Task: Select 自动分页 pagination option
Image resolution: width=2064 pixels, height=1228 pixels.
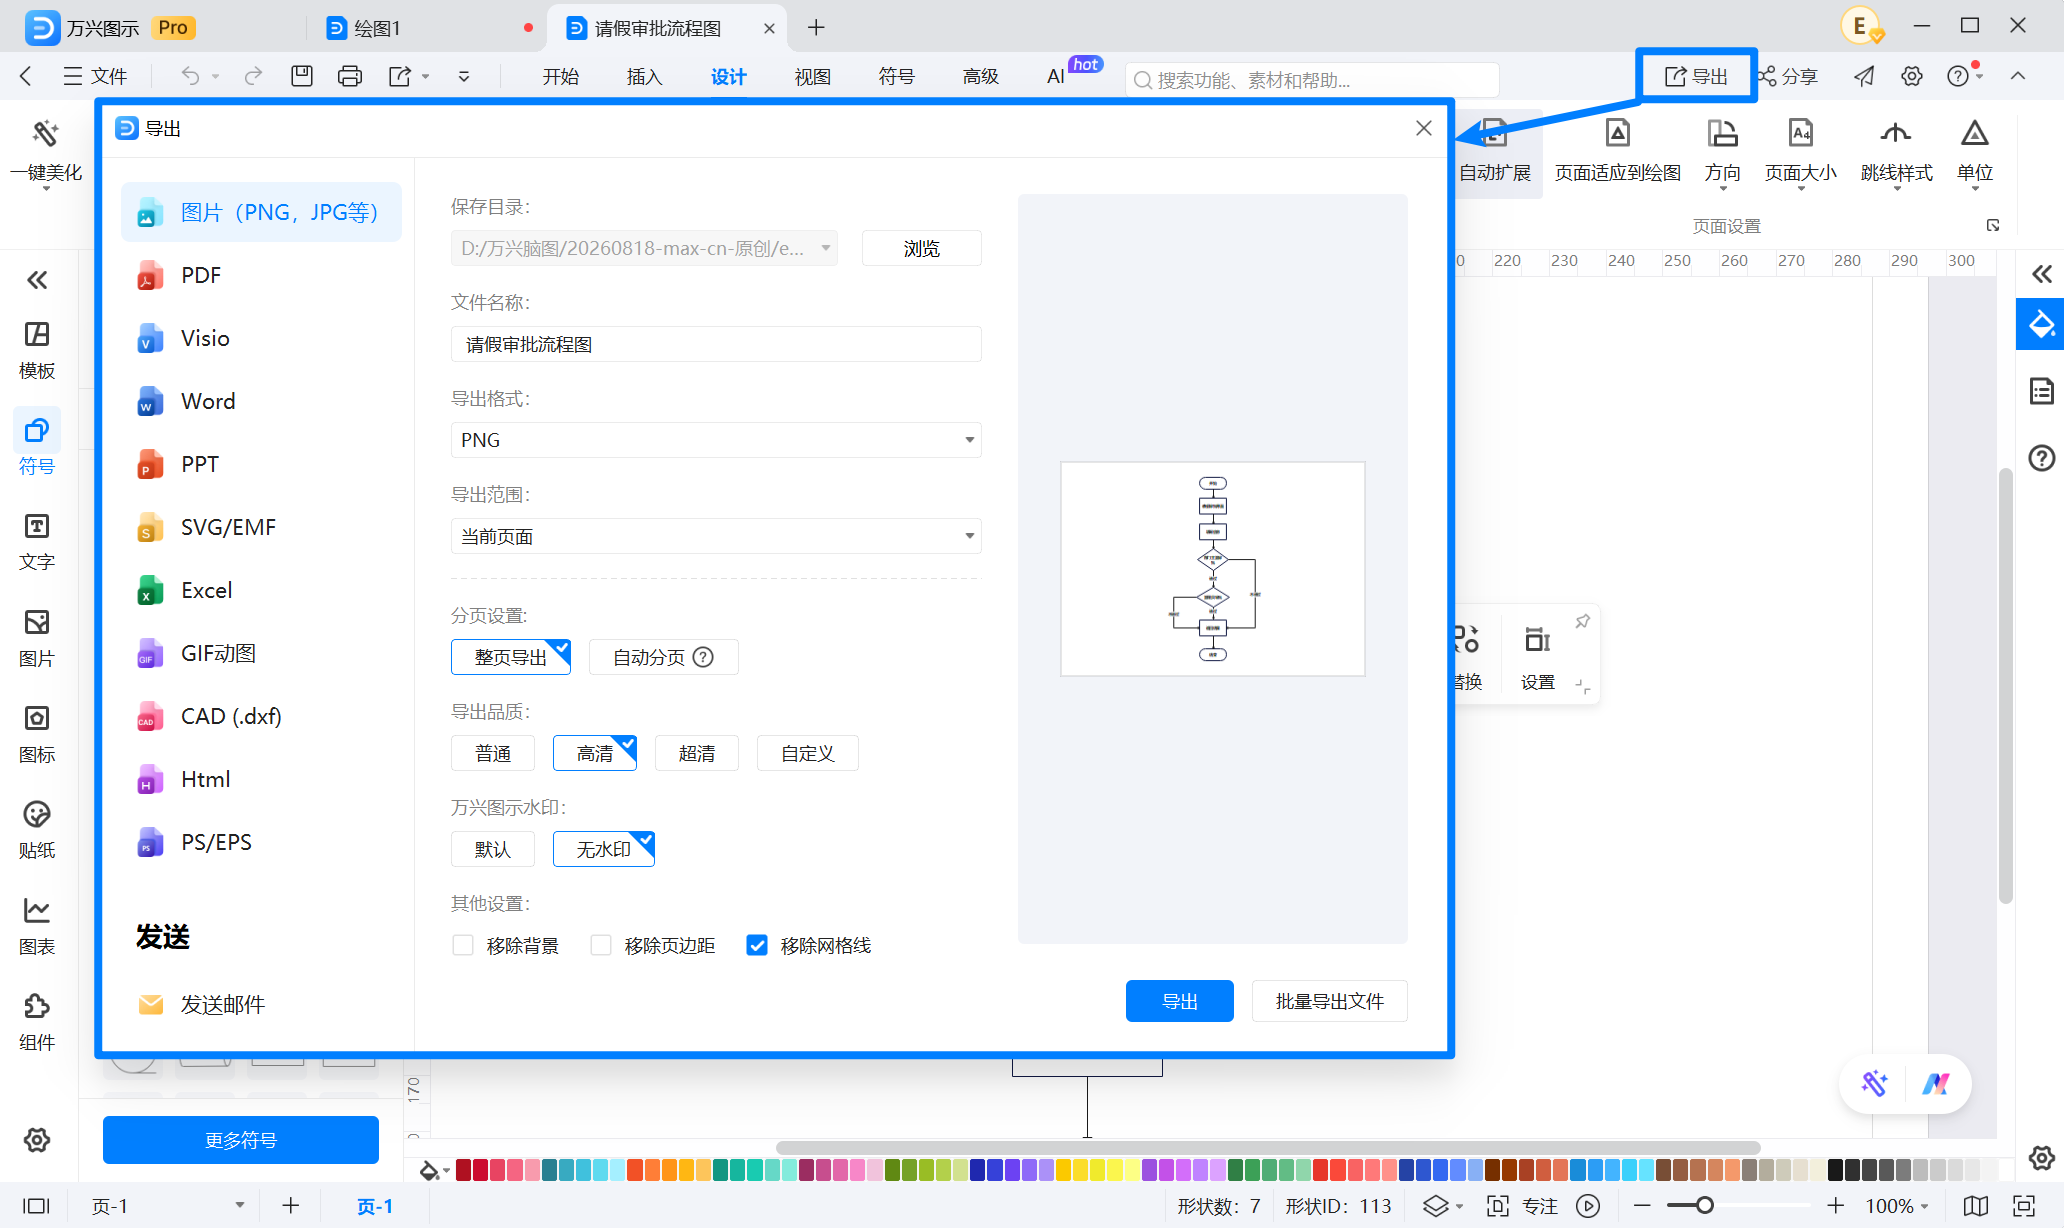Action: click(x=664, y=657)
